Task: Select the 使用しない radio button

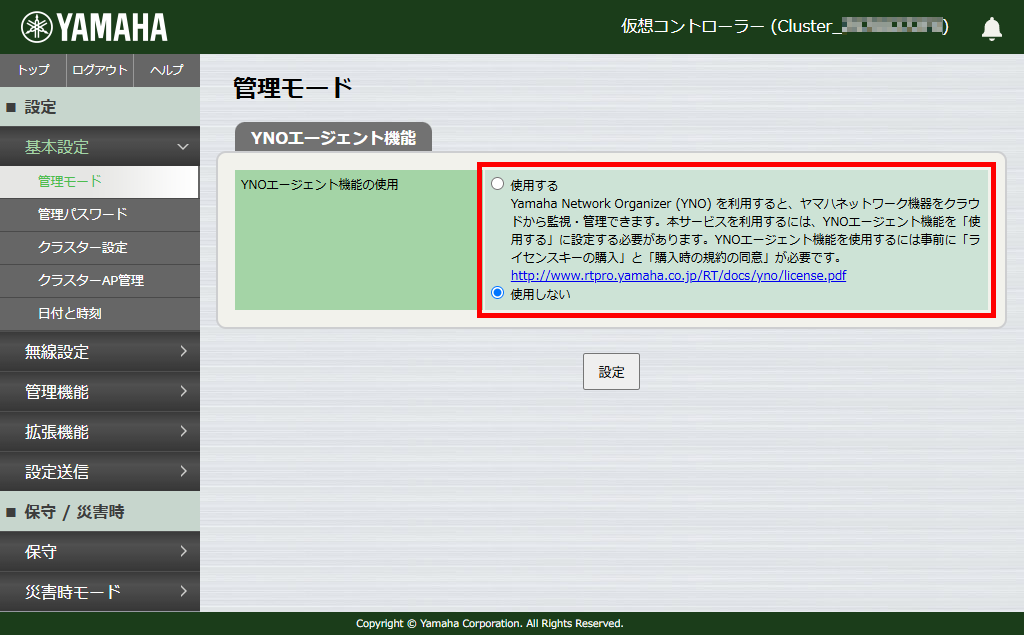Action: click(498, 293)
